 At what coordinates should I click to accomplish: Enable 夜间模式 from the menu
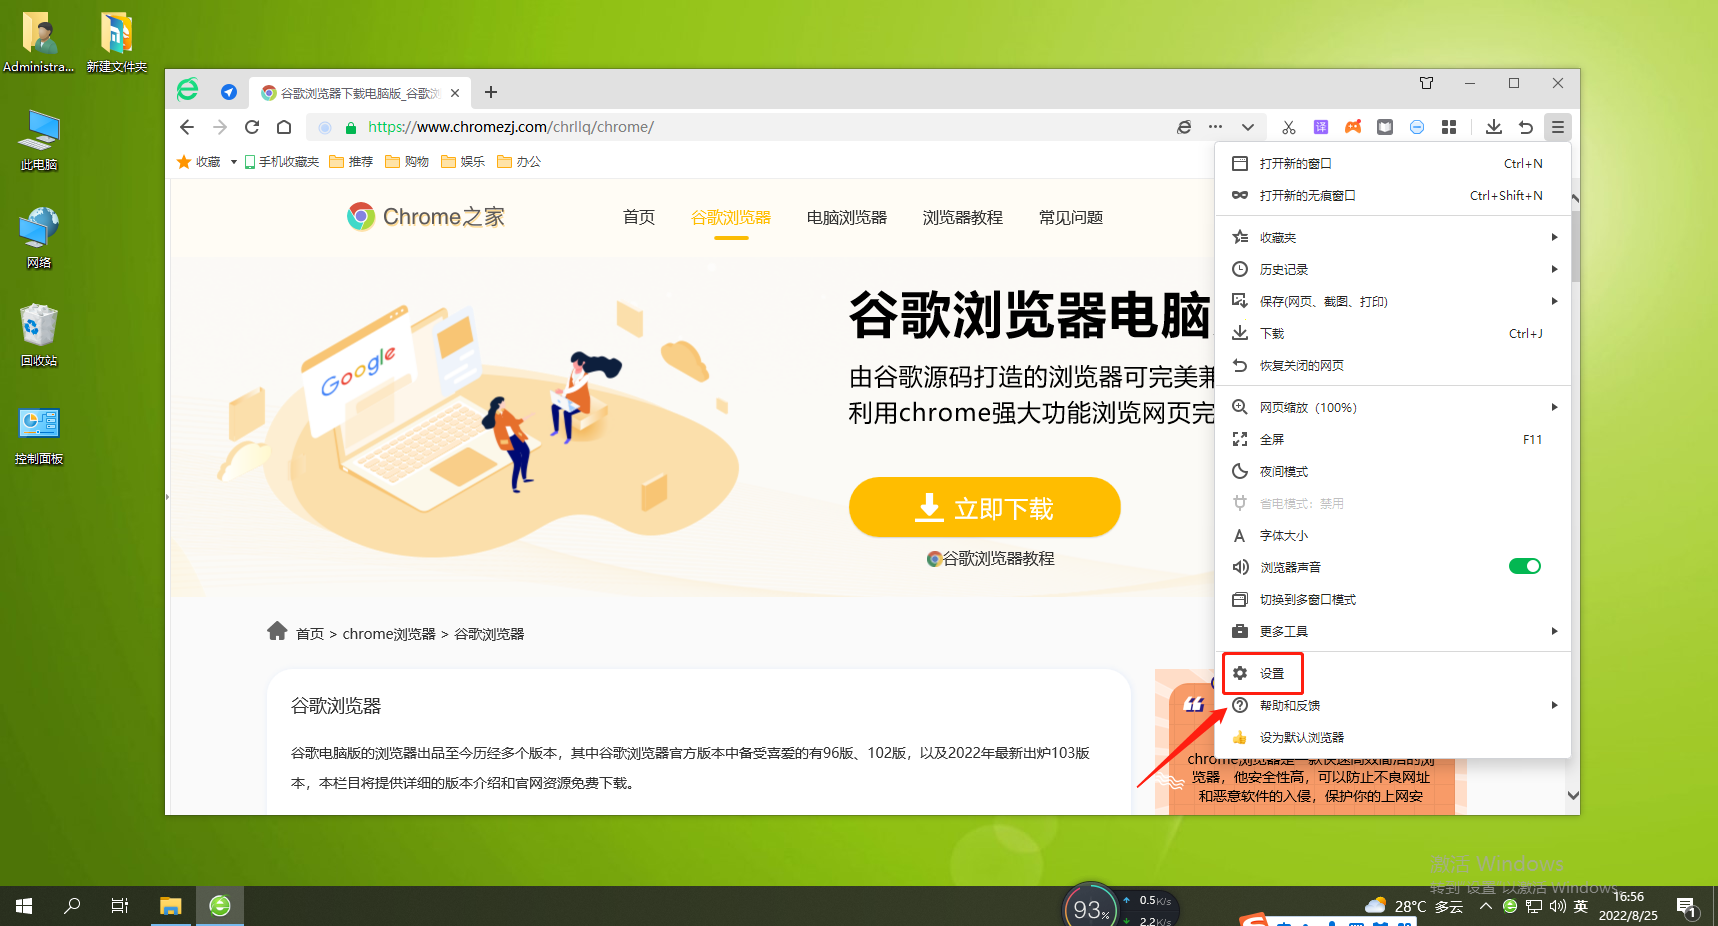coord(1393,471)
